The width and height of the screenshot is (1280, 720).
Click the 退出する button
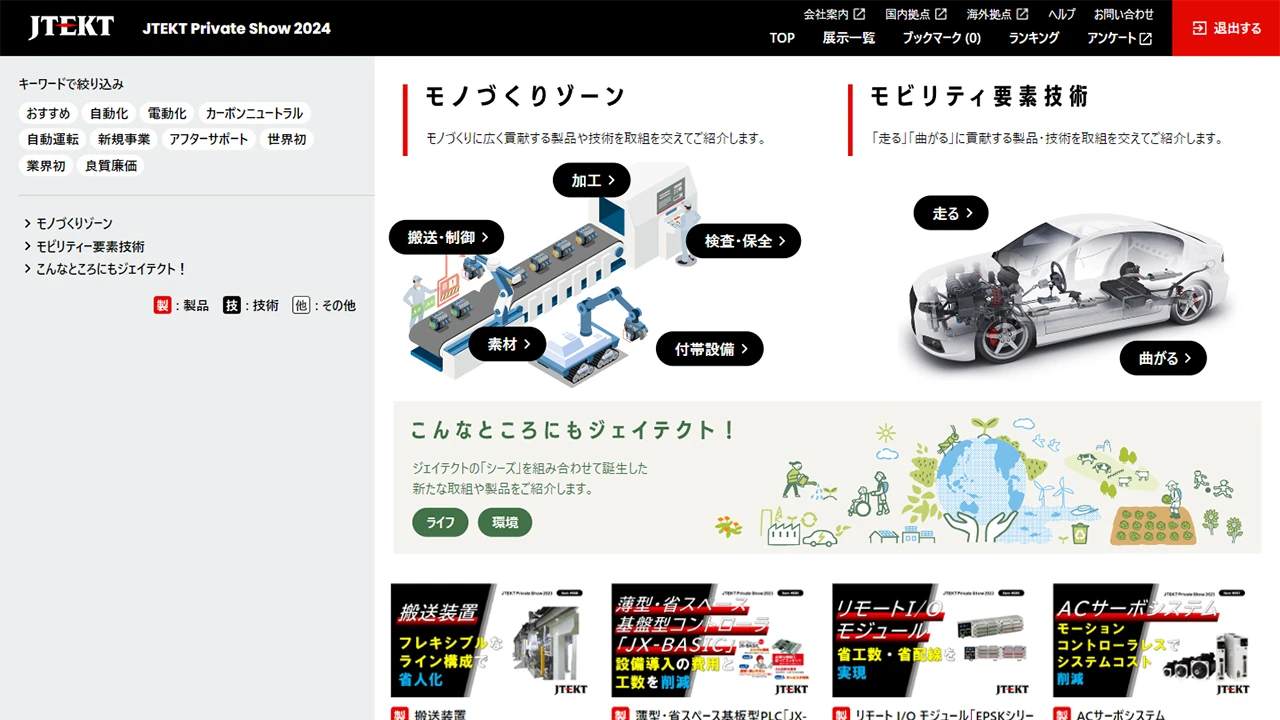pyautogui.click(x=1226, y=28)
